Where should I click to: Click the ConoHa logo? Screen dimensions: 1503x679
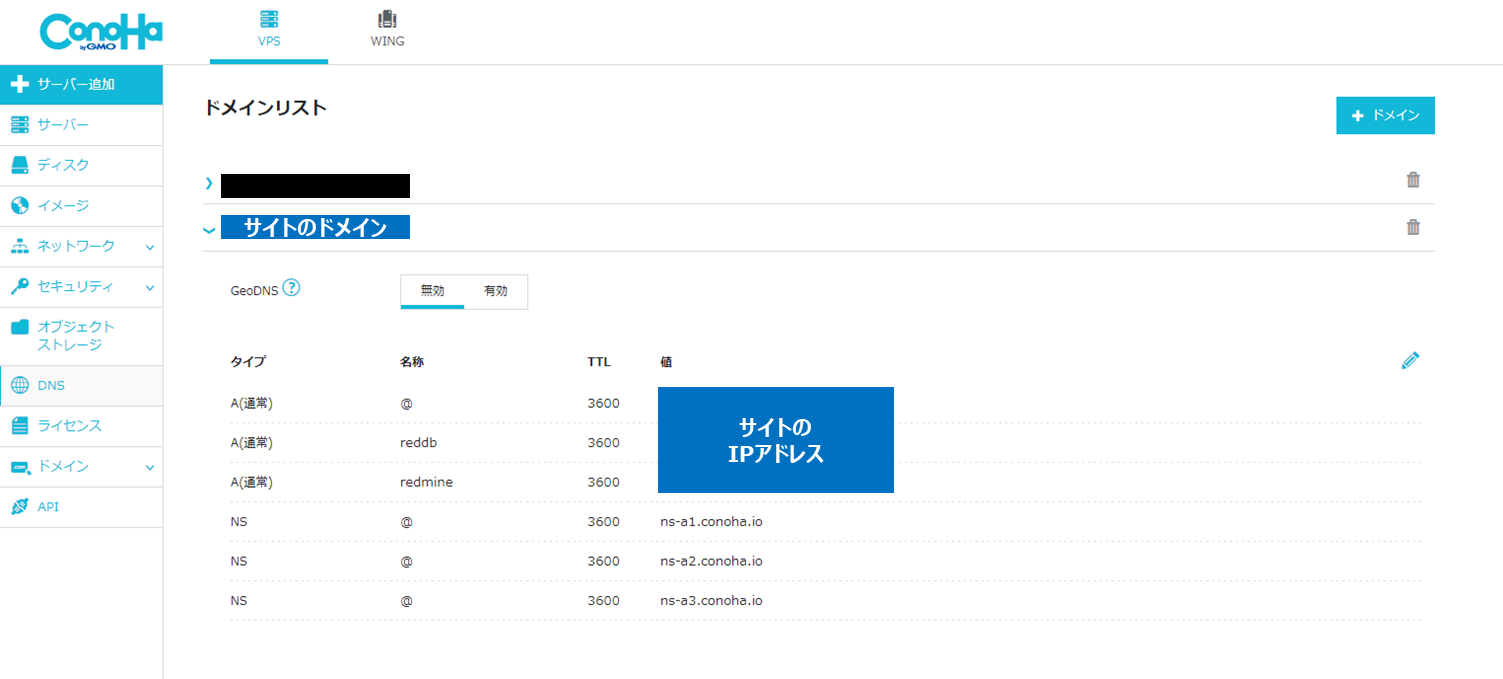pos(101,32)
